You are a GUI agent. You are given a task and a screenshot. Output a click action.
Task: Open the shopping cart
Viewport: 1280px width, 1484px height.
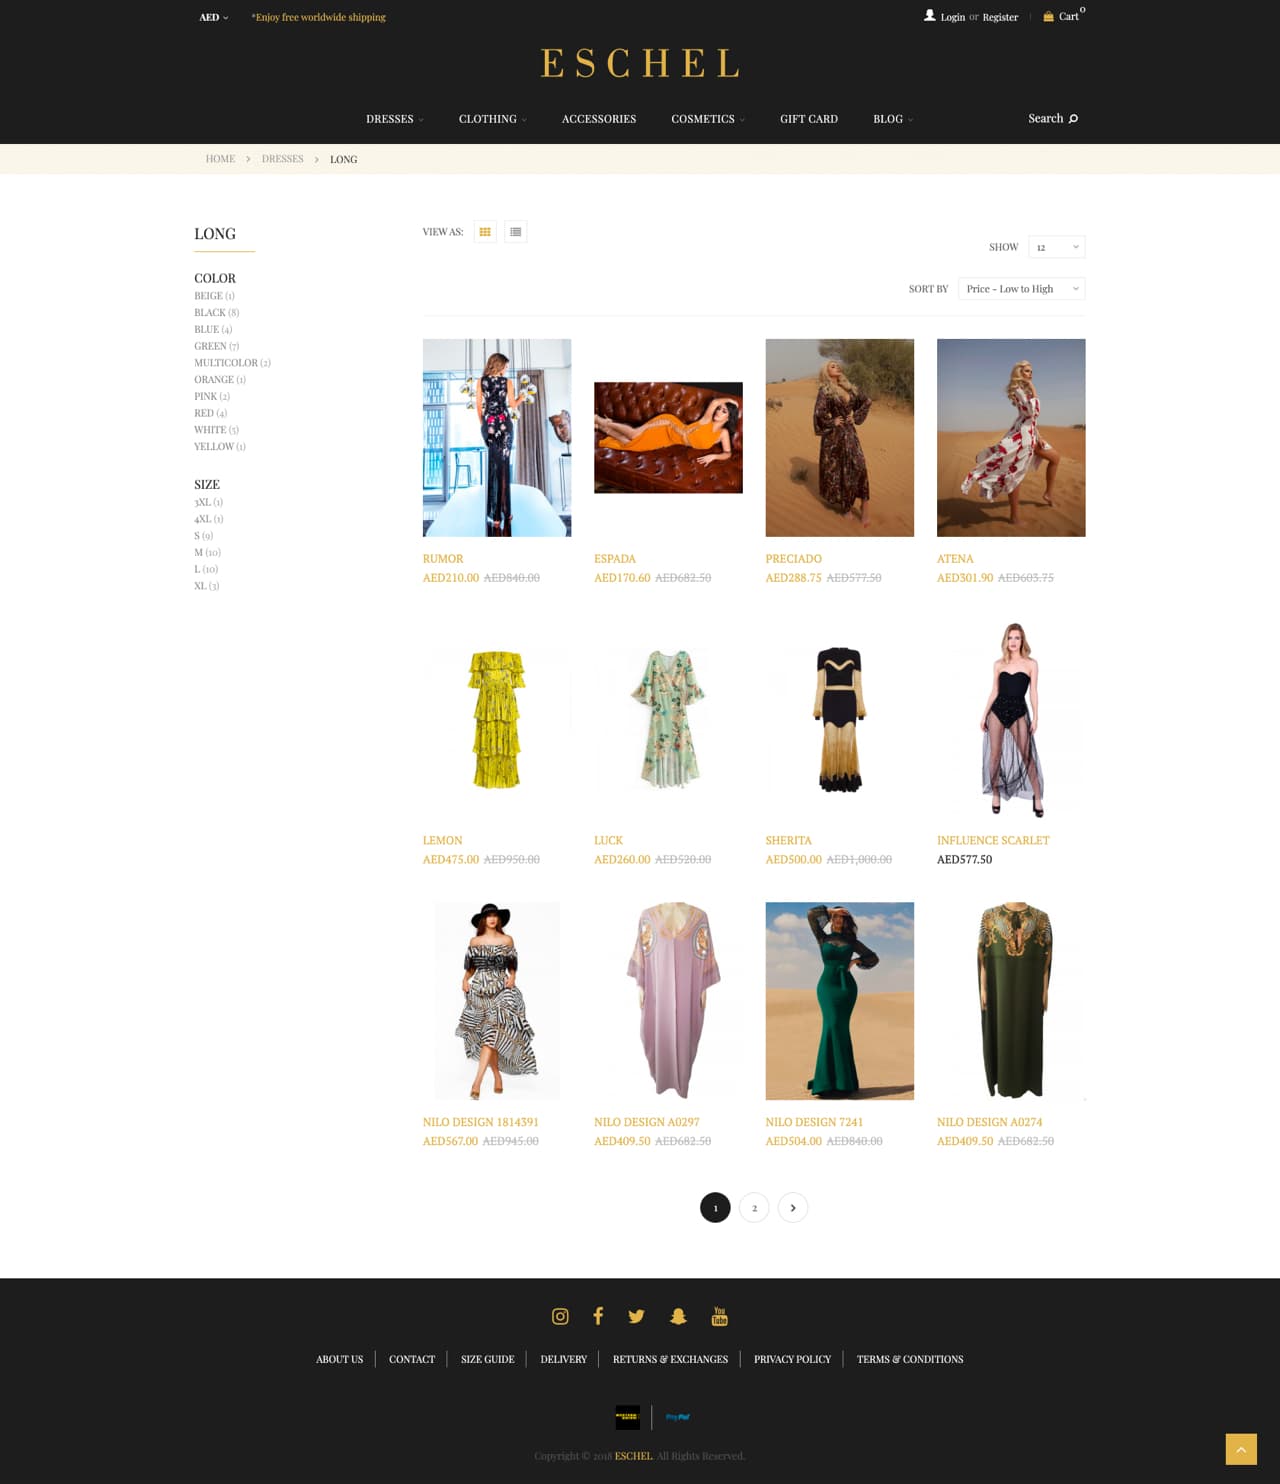[x=1063, y=16]
